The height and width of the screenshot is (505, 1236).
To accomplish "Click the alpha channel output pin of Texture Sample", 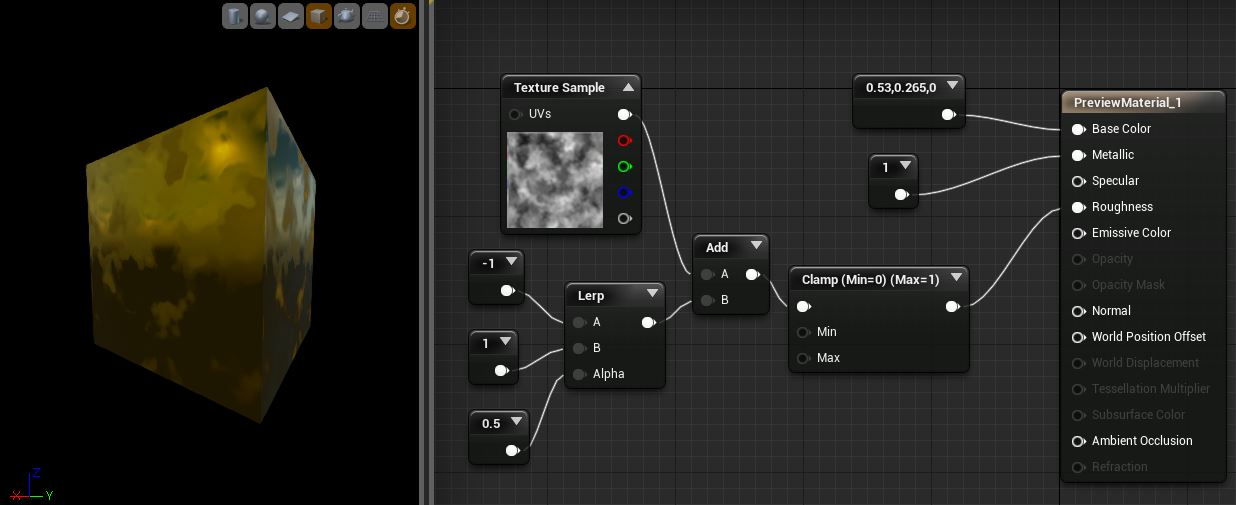I will [625, 218].
